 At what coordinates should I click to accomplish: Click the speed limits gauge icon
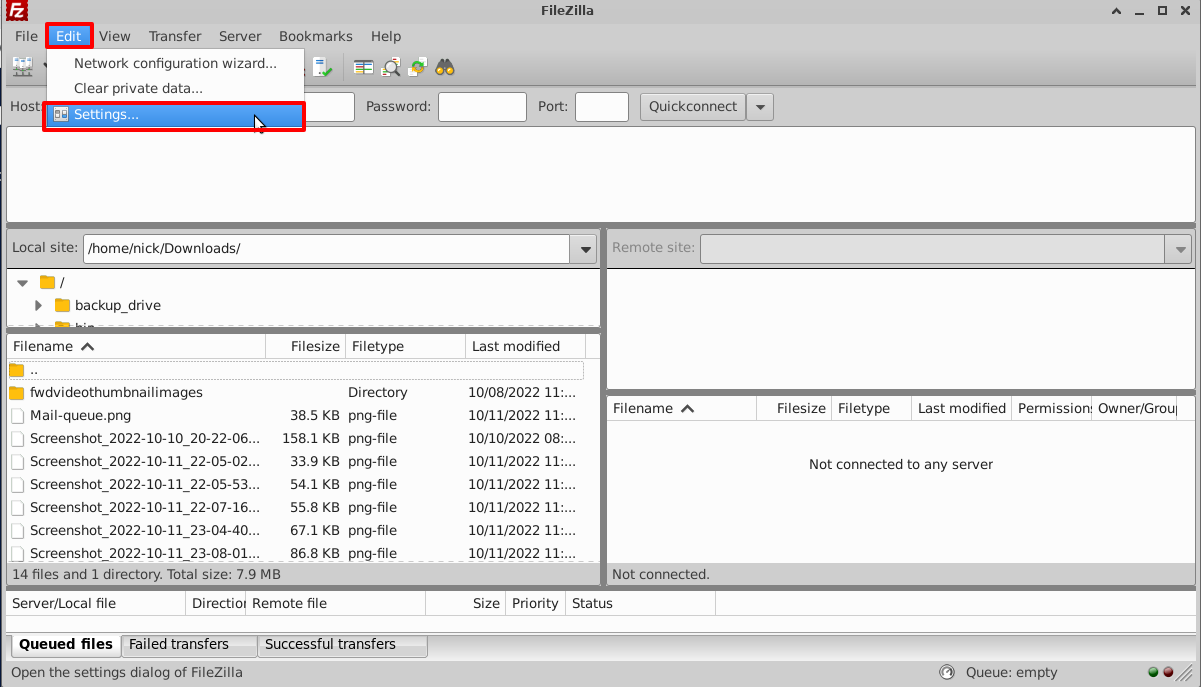[x=947, y=673]
